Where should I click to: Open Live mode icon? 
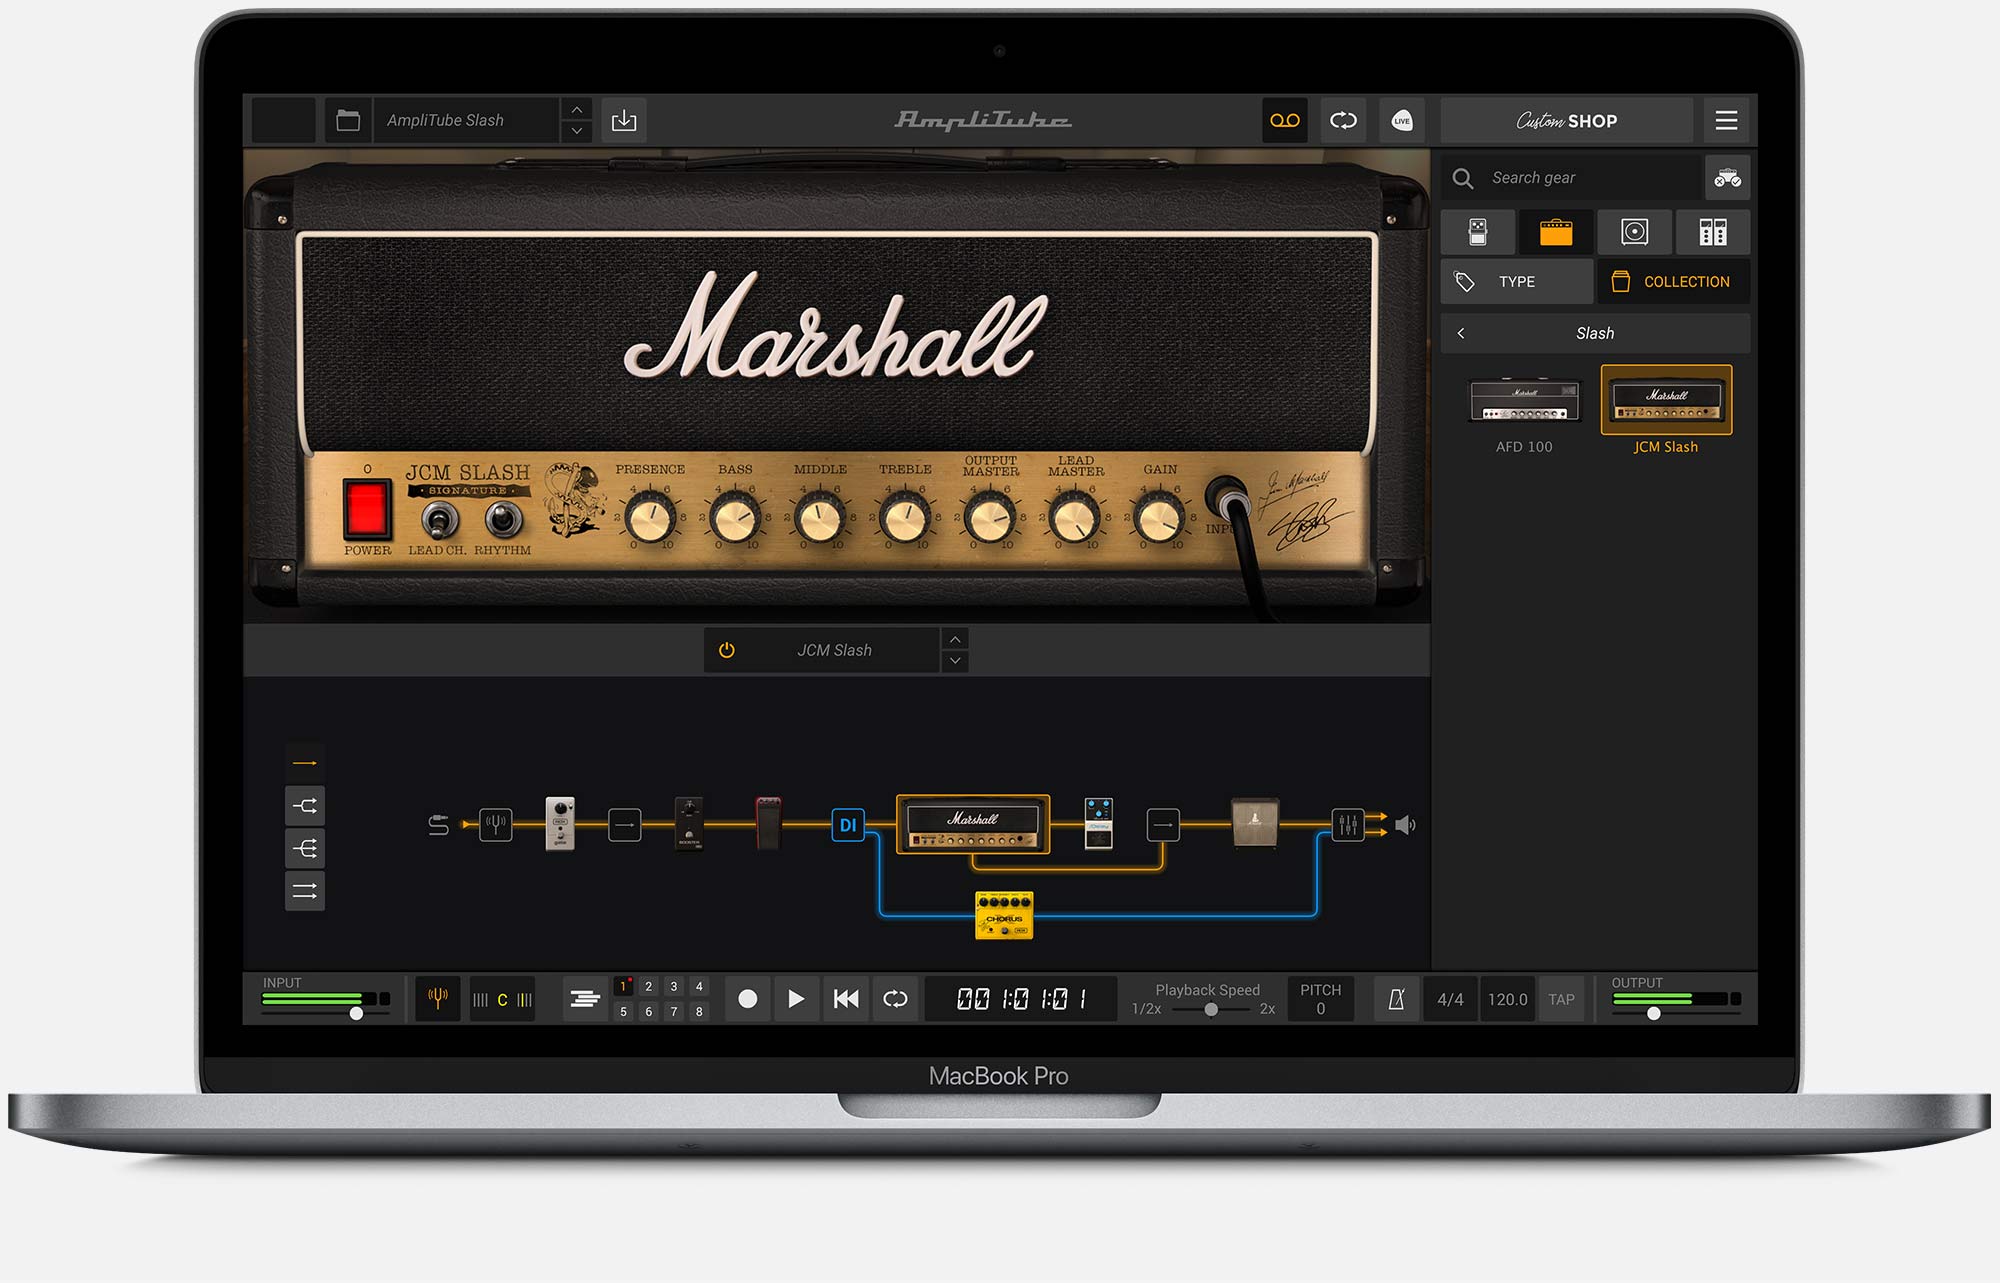[1402, 120]
